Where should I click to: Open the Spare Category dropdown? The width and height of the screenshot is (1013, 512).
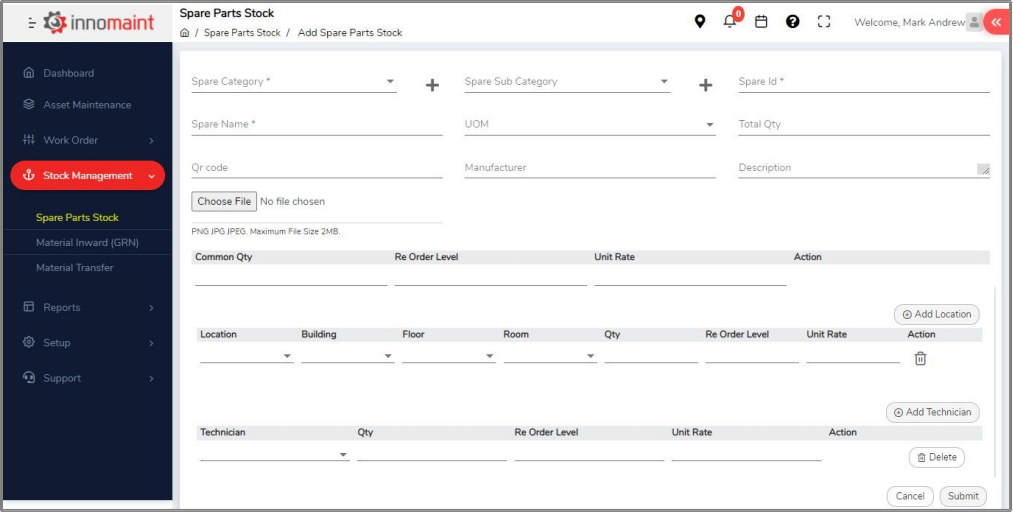tap(293, 82)
